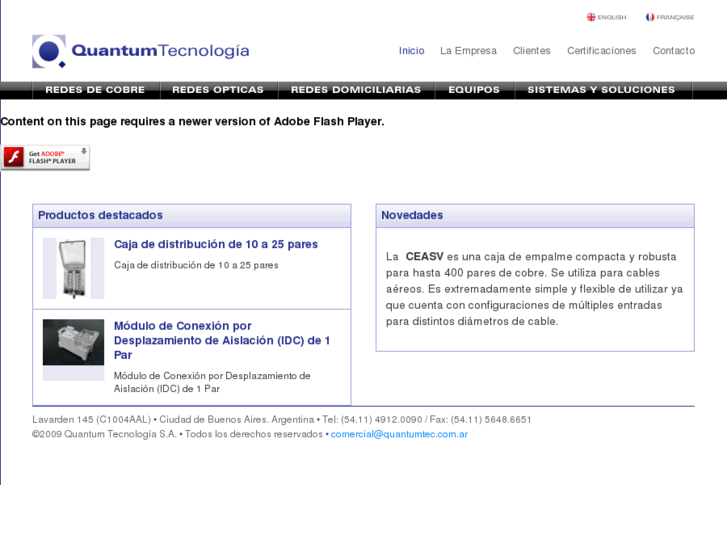The height and width of the screenshot is (545, 727).
Task: Click the Flash Player requirement message
Action: pos(192,122)
